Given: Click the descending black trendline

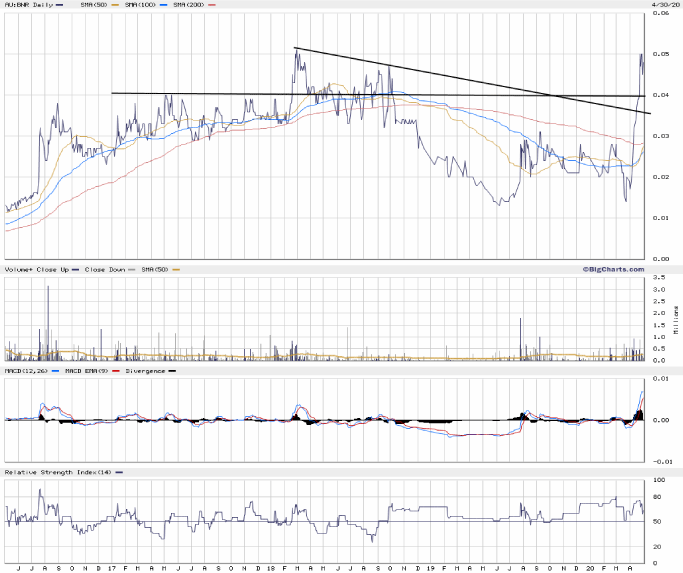Looking at the screenshot, I should point(450,77).
